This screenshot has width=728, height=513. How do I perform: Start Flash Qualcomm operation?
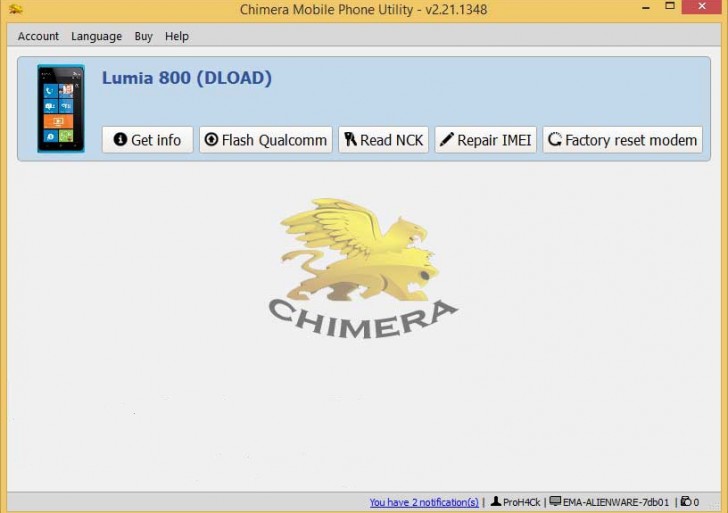point(266,140)
